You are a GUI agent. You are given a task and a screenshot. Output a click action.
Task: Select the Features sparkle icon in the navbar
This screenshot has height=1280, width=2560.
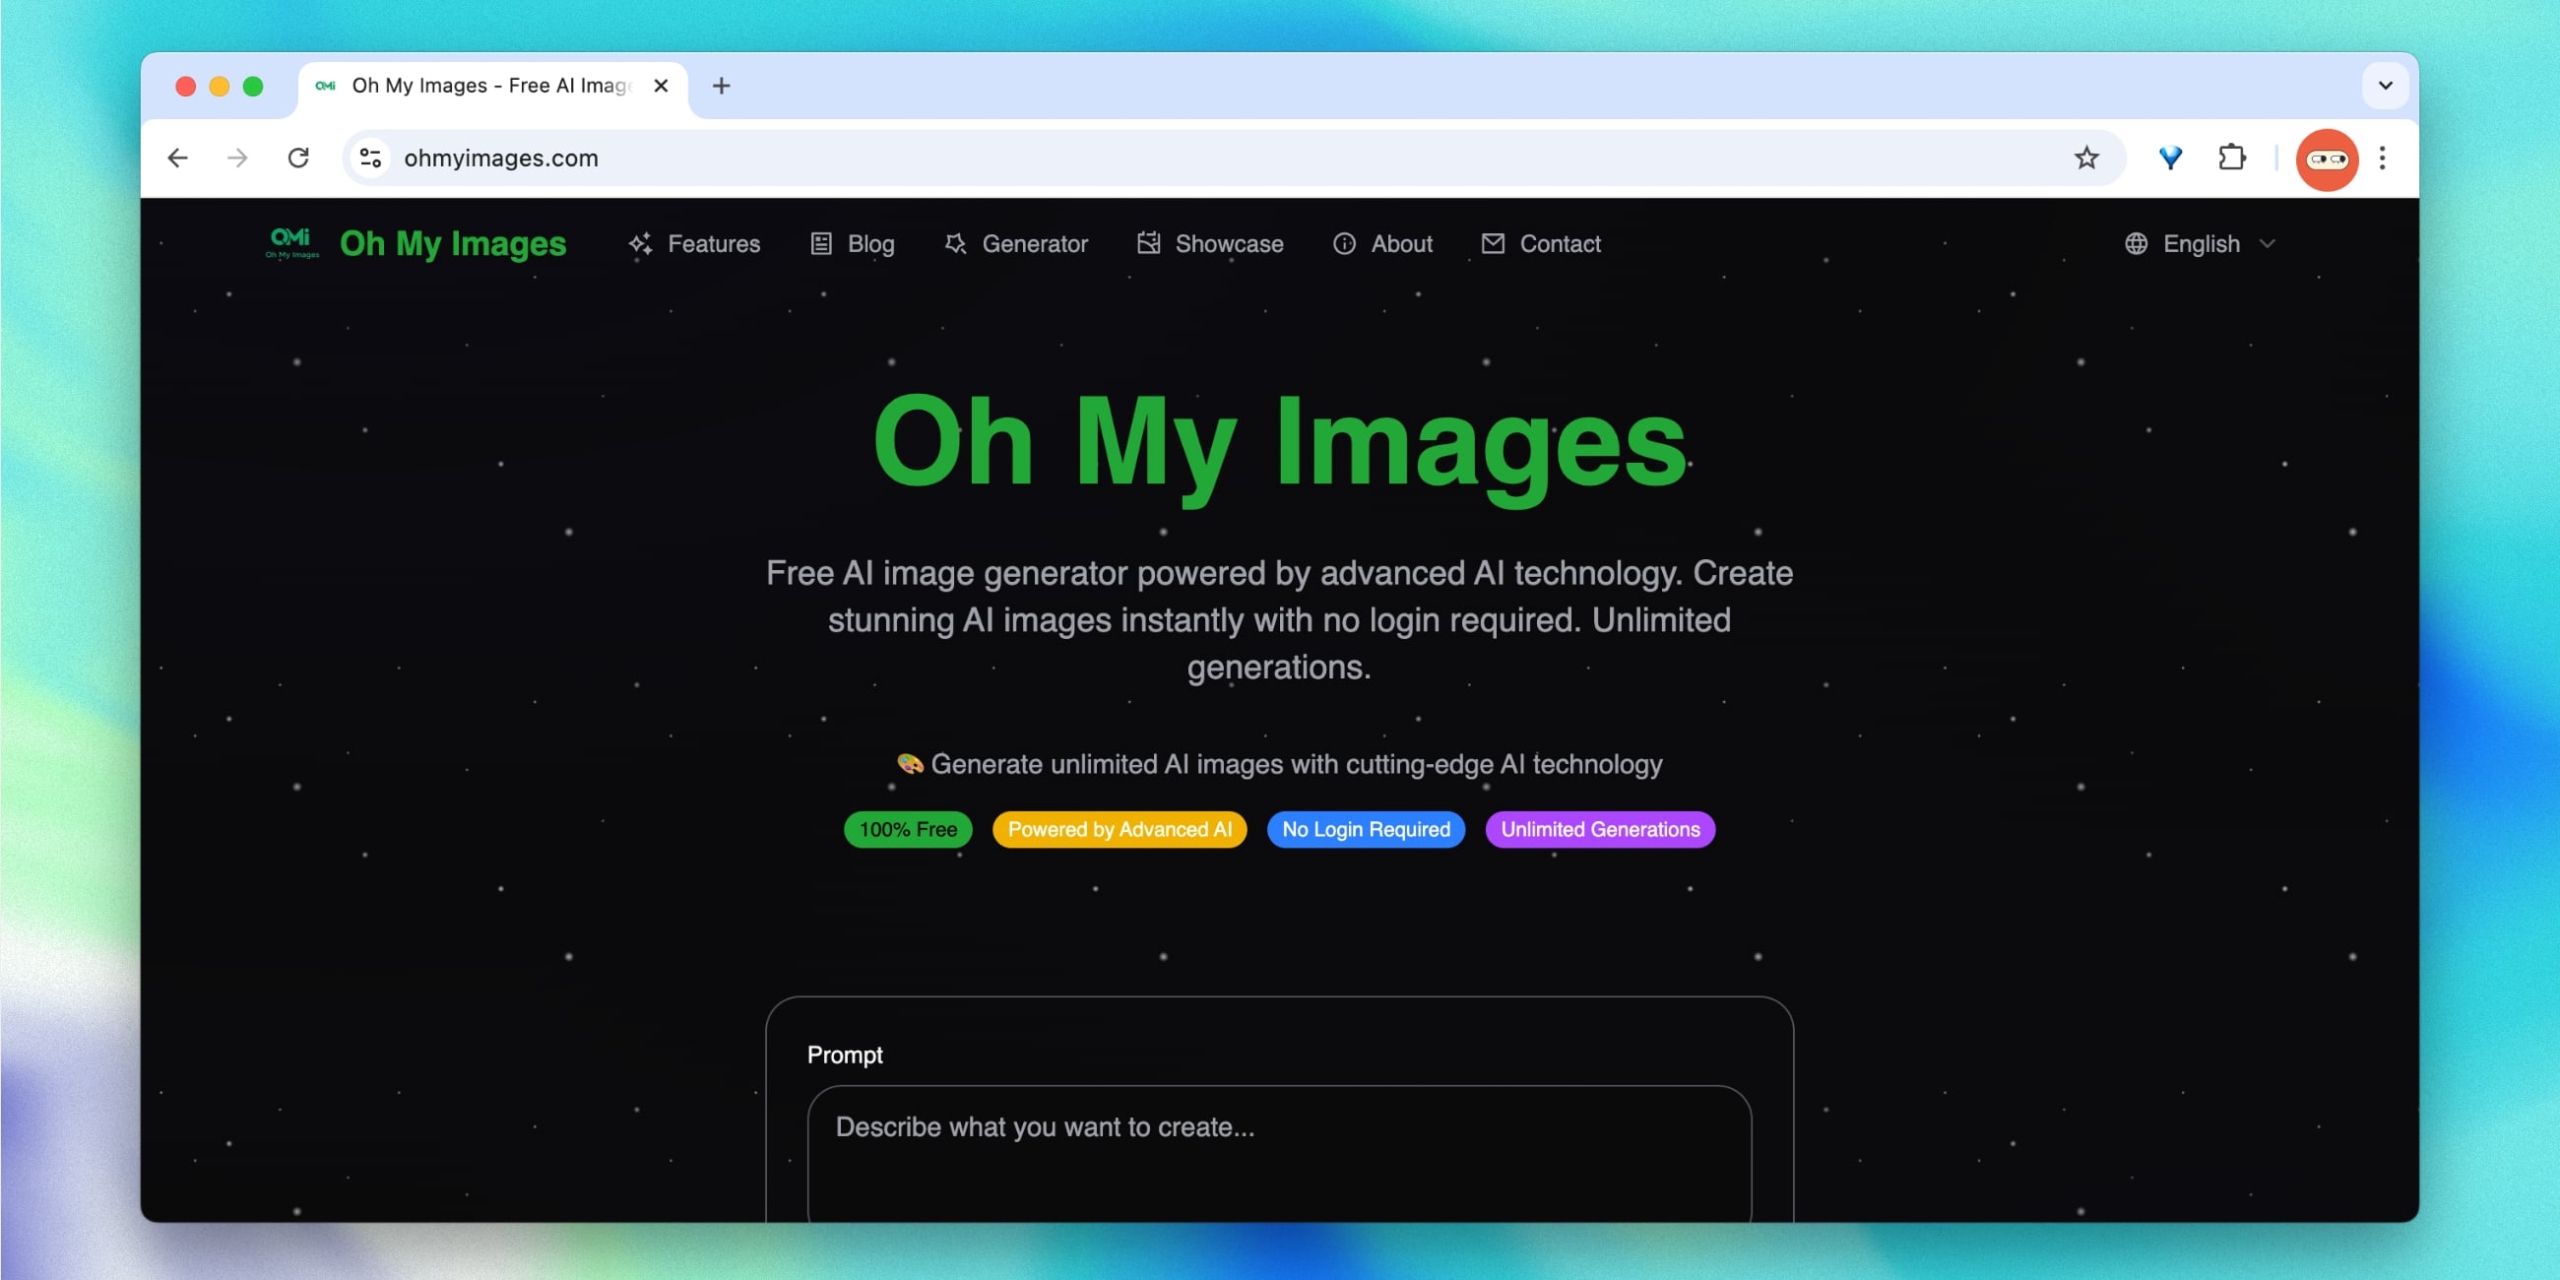click(x=641, y=243)
